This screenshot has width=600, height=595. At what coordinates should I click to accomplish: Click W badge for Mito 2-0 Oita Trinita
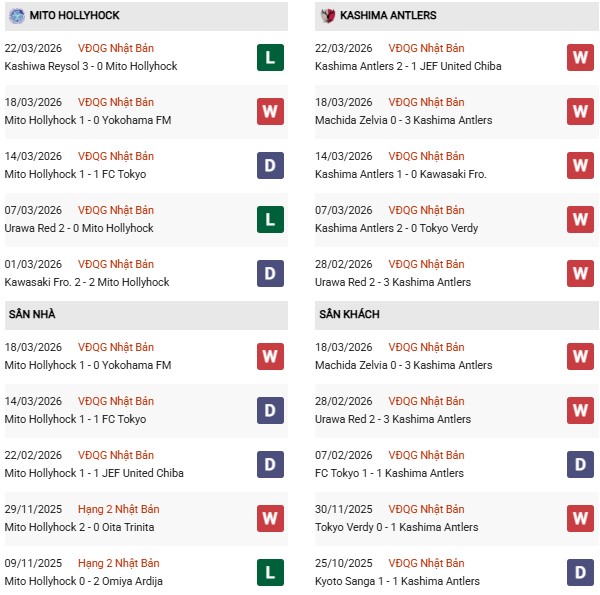(270, 518)
